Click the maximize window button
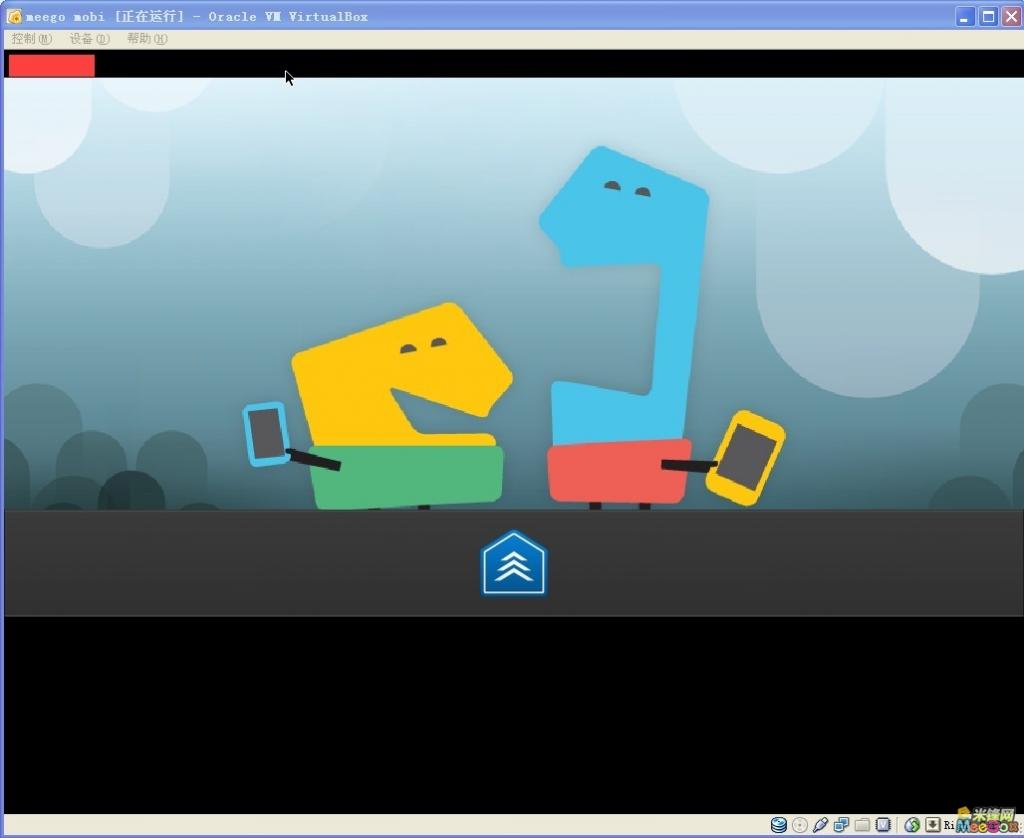Image resolution: width=1024 pixels, height=838 pixels. tap(987, 15)
